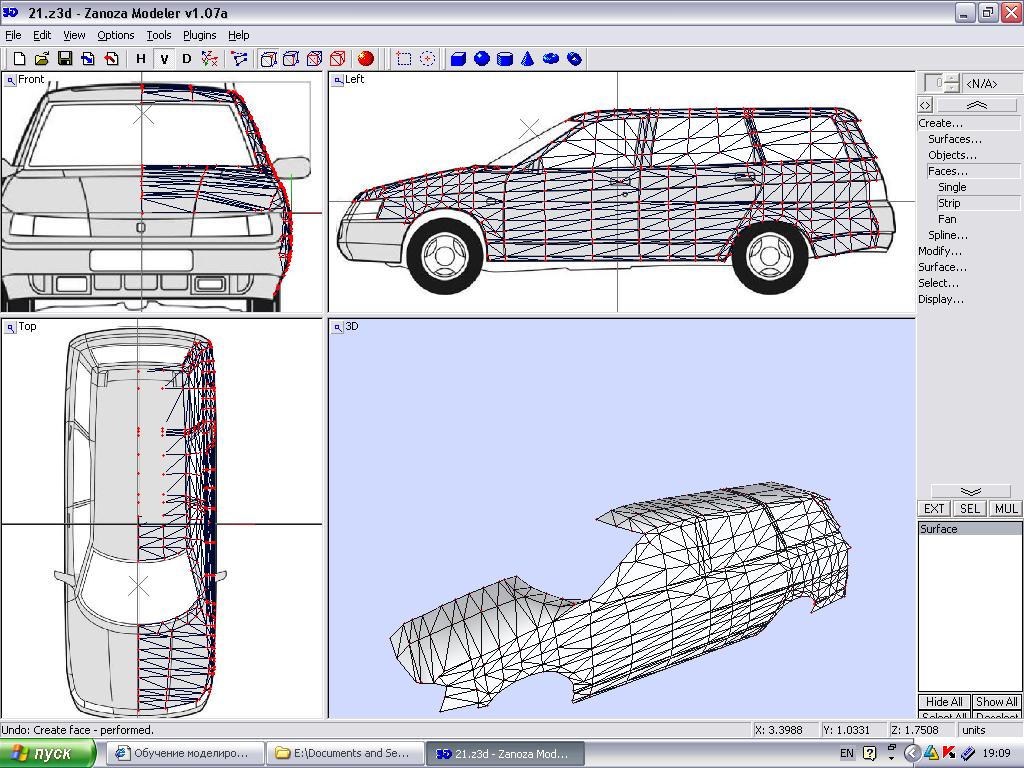
Task: Click the dashed square selection icon
Action: [404, 59]
